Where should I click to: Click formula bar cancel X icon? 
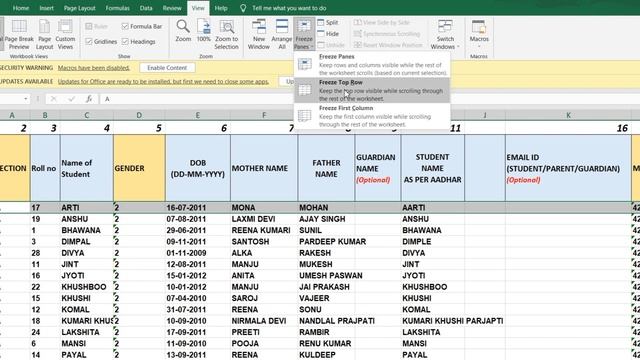(53, 99)
